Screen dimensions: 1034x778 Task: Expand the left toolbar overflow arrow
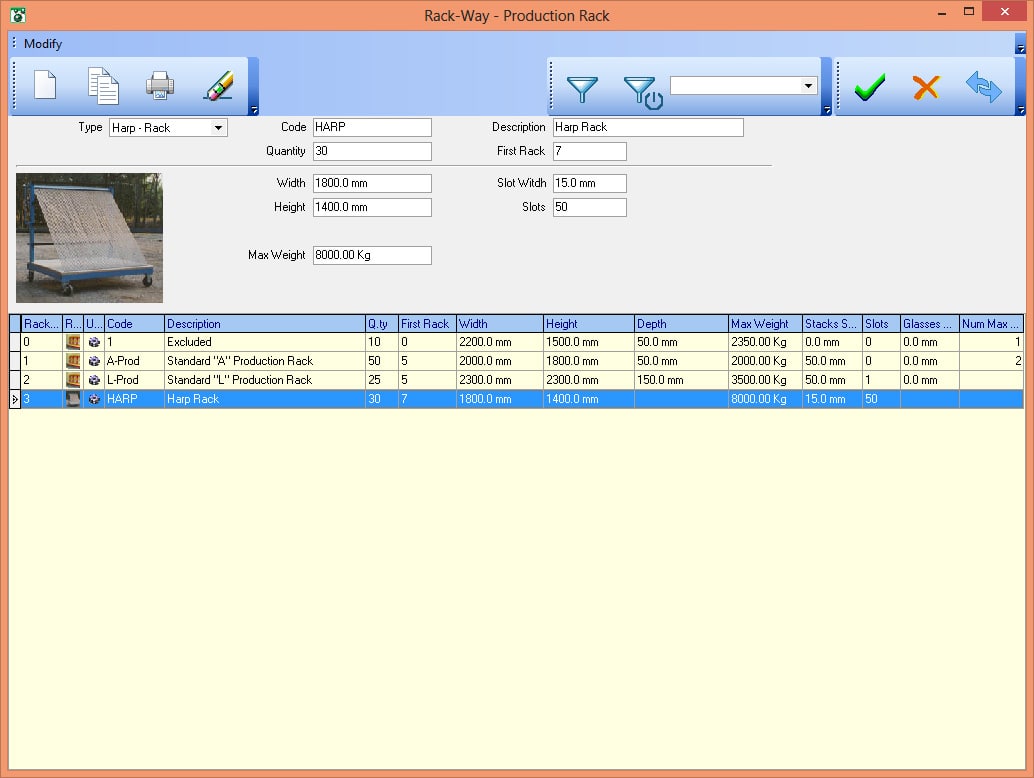click(254, 110)
